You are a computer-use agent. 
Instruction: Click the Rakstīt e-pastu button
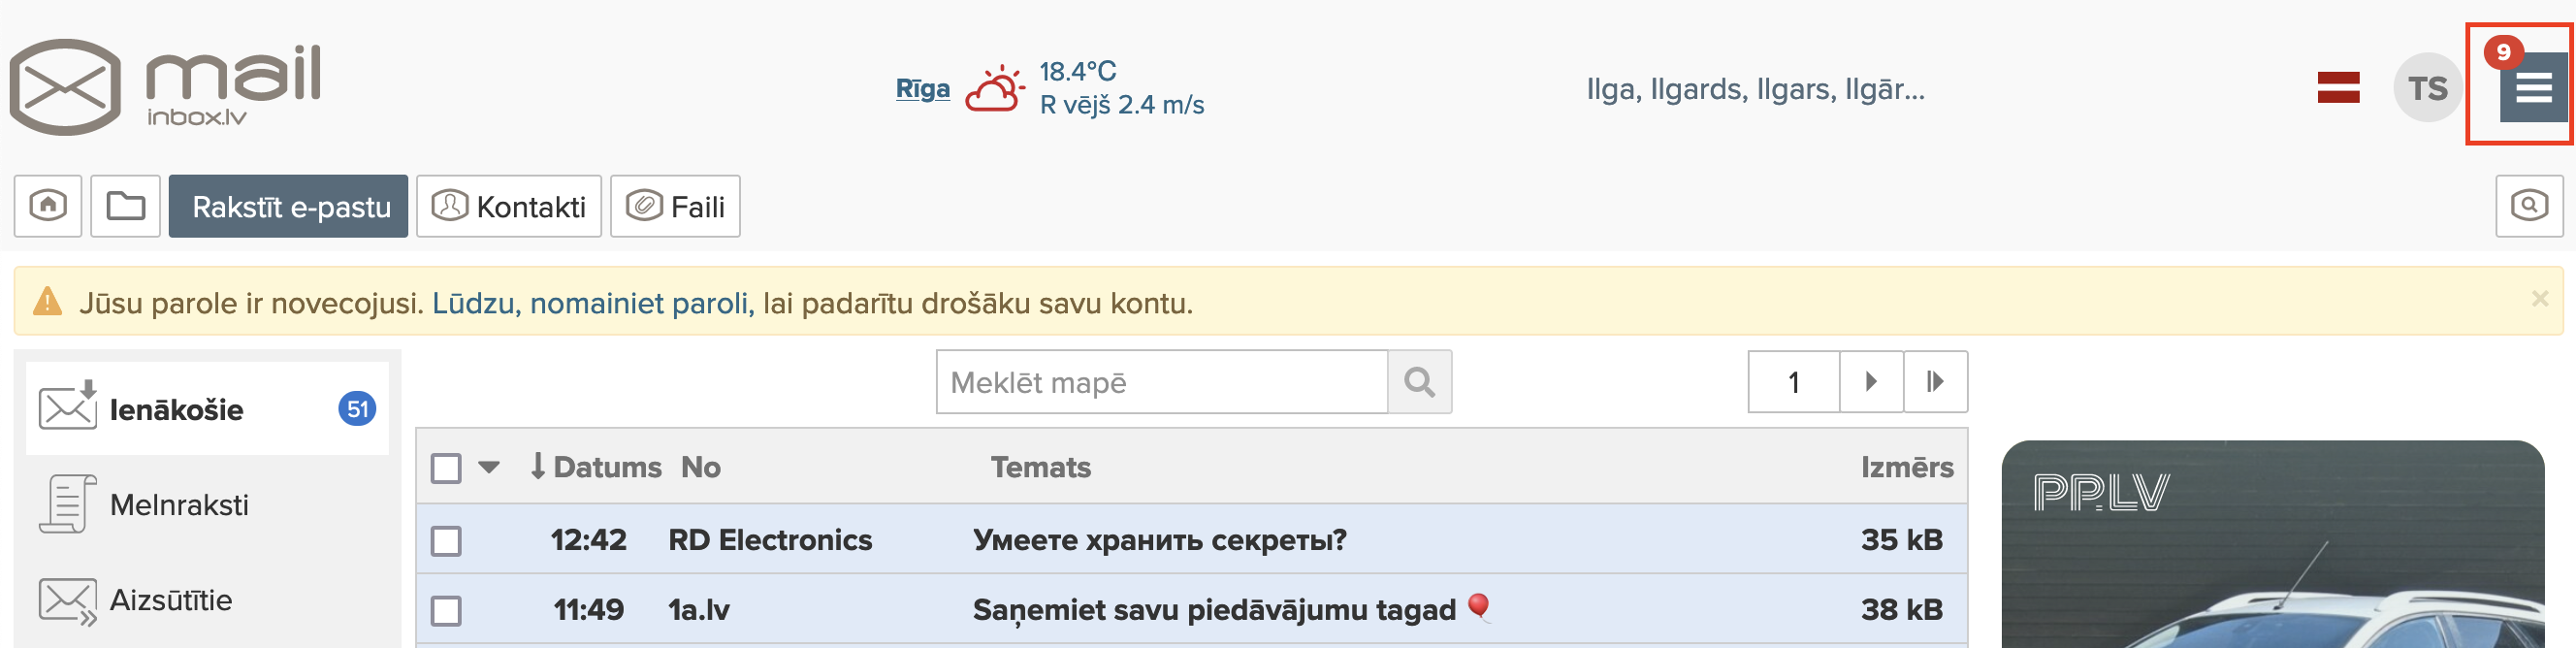[288, 206]
